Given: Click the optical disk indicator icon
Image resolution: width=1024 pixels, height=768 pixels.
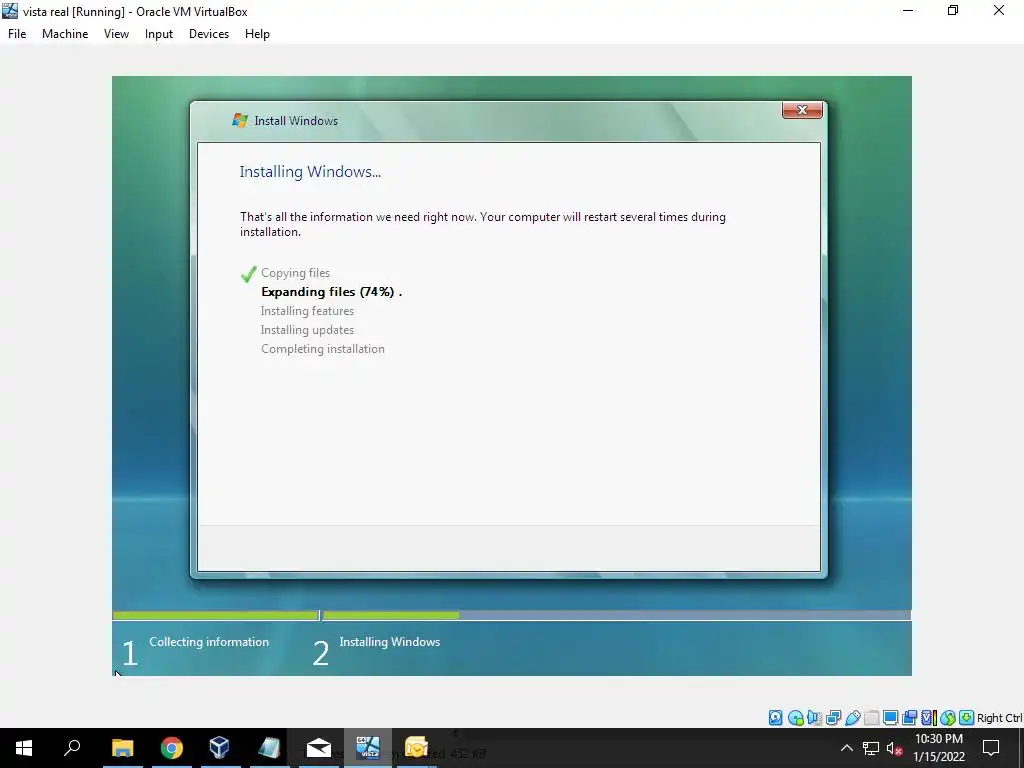Looking at the screenshot, I should click(x=795, y=718).
